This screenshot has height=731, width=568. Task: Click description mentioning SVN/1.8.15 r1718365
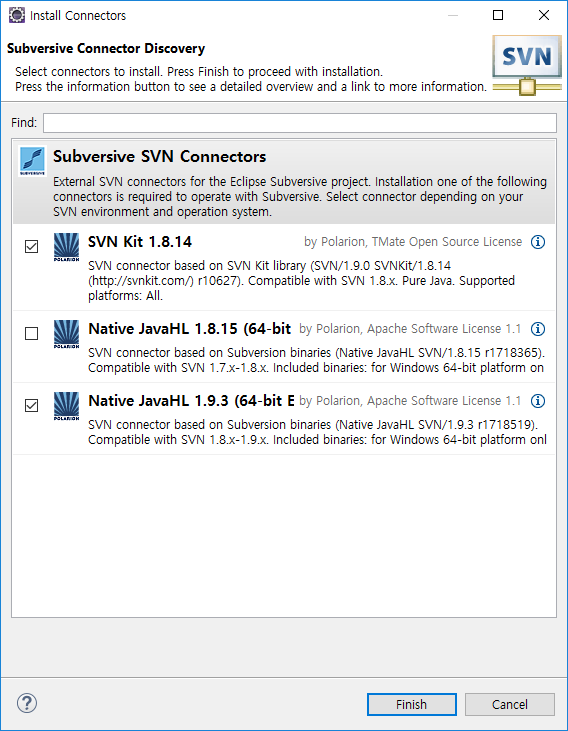pos(317,360)
